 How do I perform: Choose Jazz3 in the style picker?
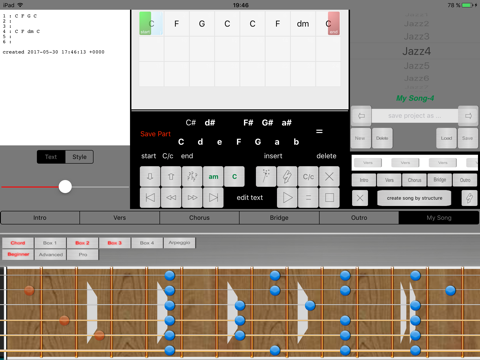coord(416,36)
